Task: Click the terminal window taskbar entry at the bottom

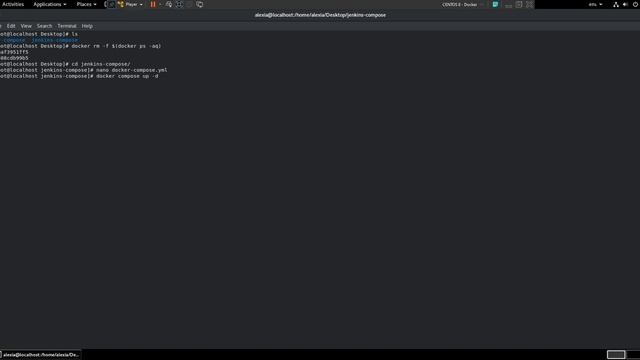Action: (x=40, y=355)
